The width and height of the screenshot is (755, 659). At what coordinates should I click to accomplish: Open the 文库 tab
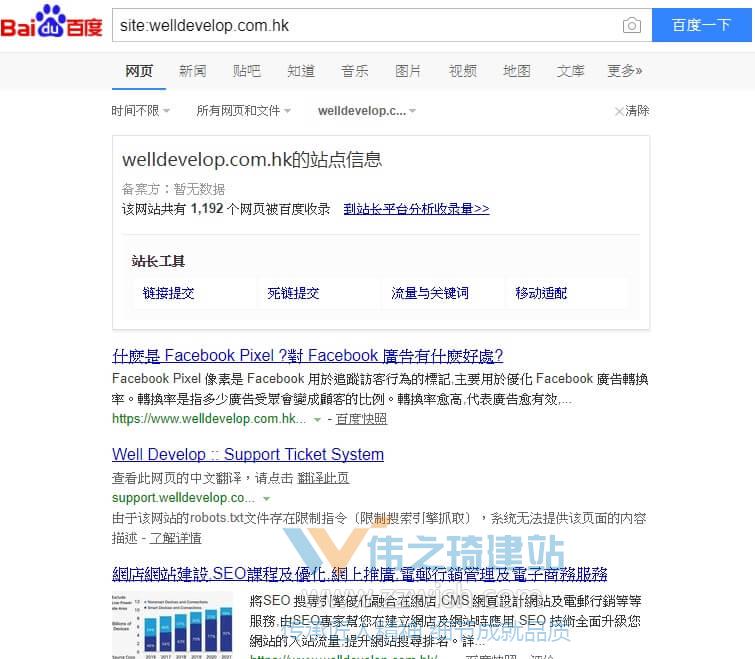[571, 71]
